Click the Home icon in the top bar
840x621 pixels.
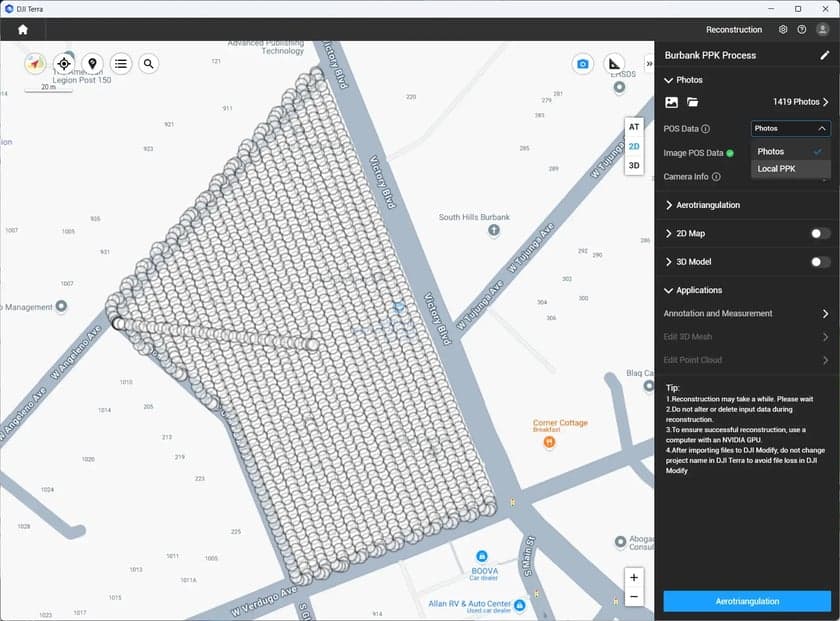(x=21, y=30)
